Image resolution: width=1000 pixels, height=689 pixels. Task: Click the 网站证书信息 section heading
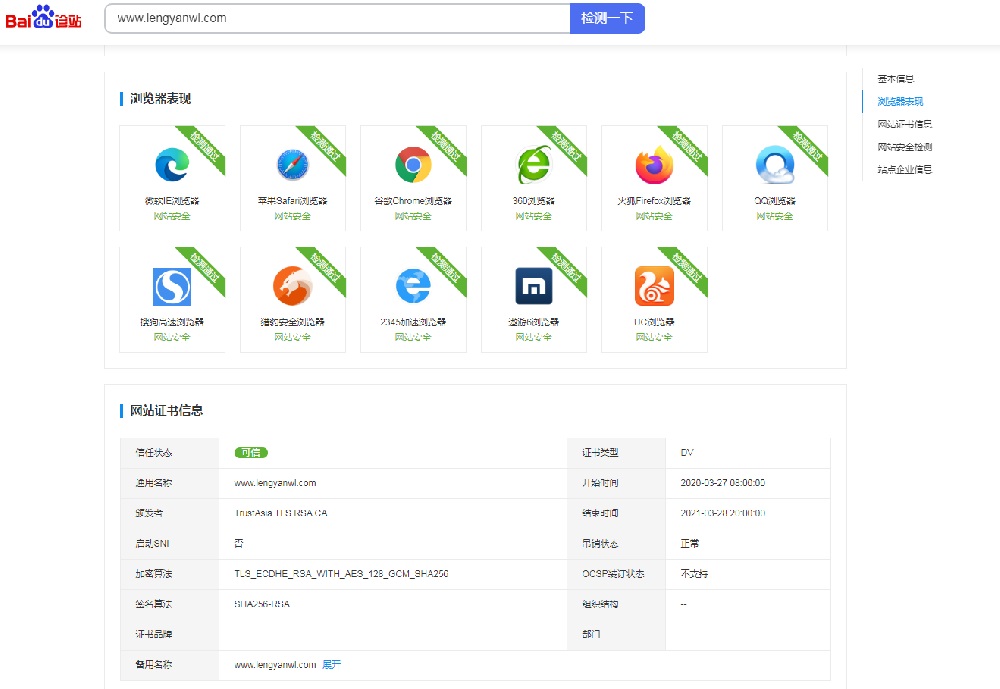(166, 410)
